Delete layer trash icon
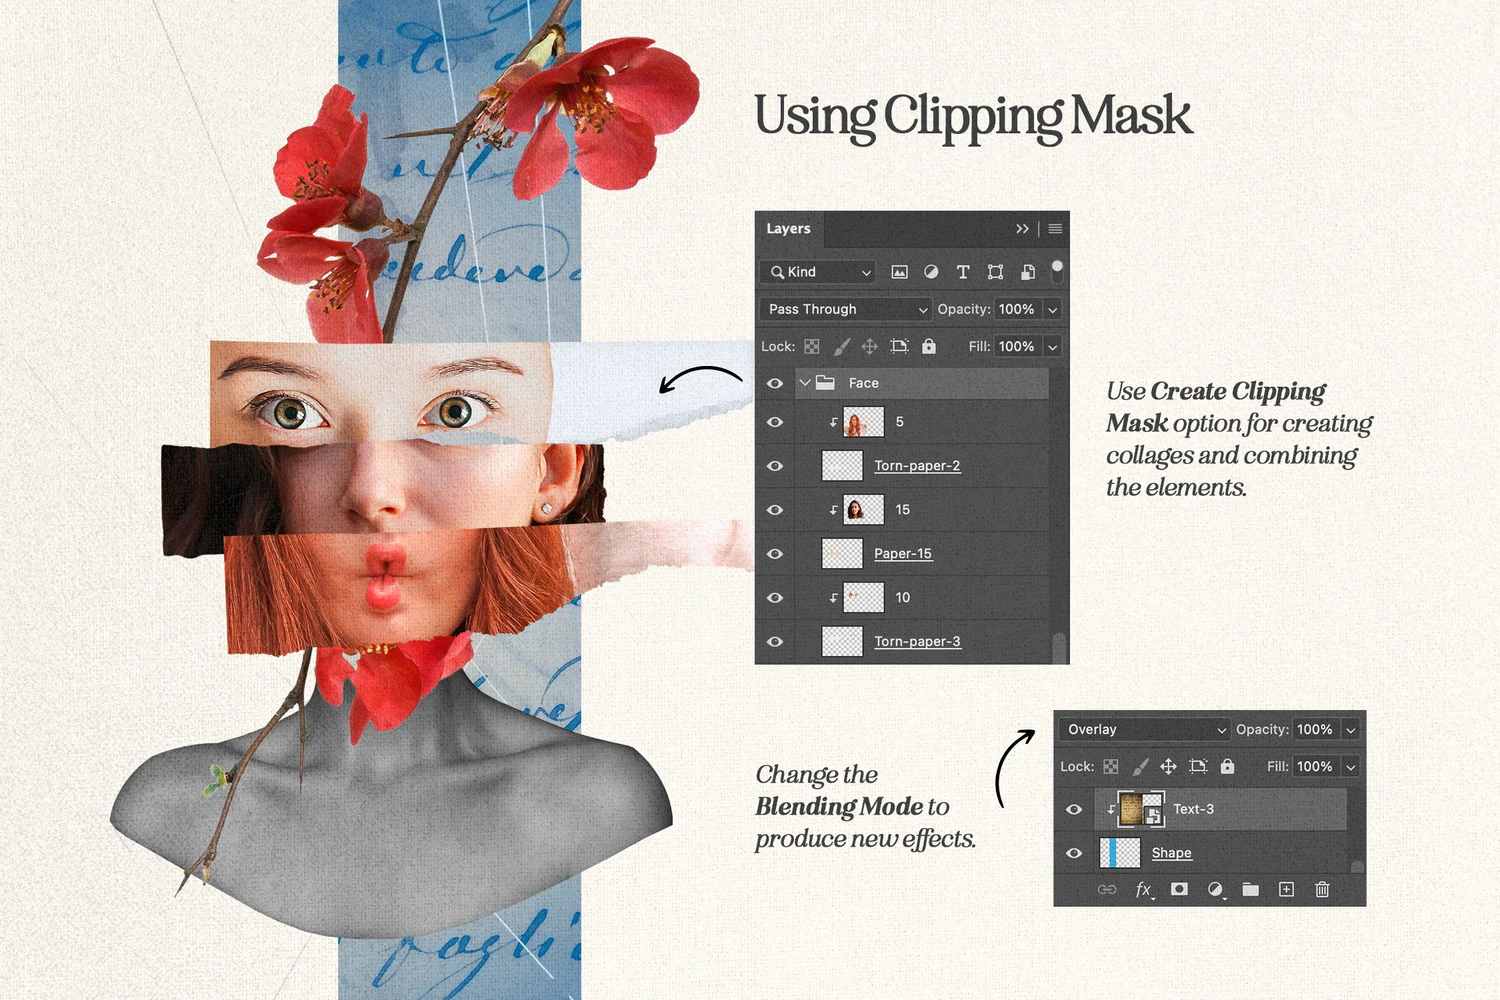1500x1000 pixels. 1322,889
